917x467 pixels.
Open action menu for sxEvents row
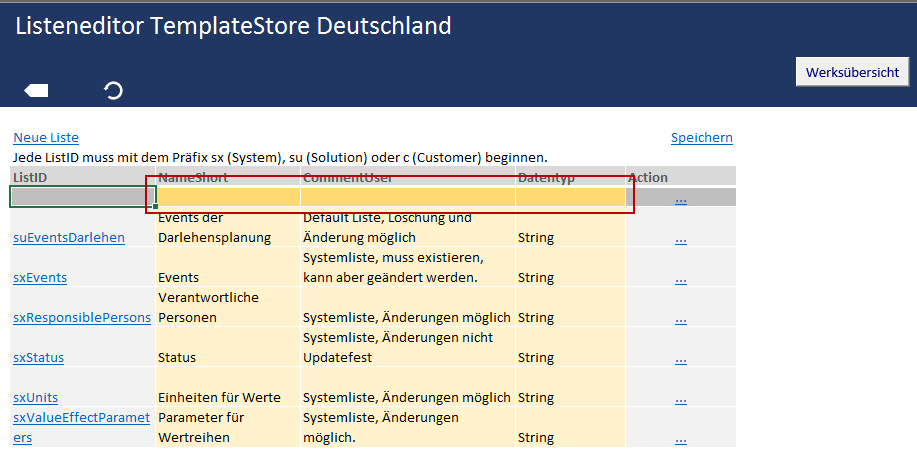(x=681, y=278)
